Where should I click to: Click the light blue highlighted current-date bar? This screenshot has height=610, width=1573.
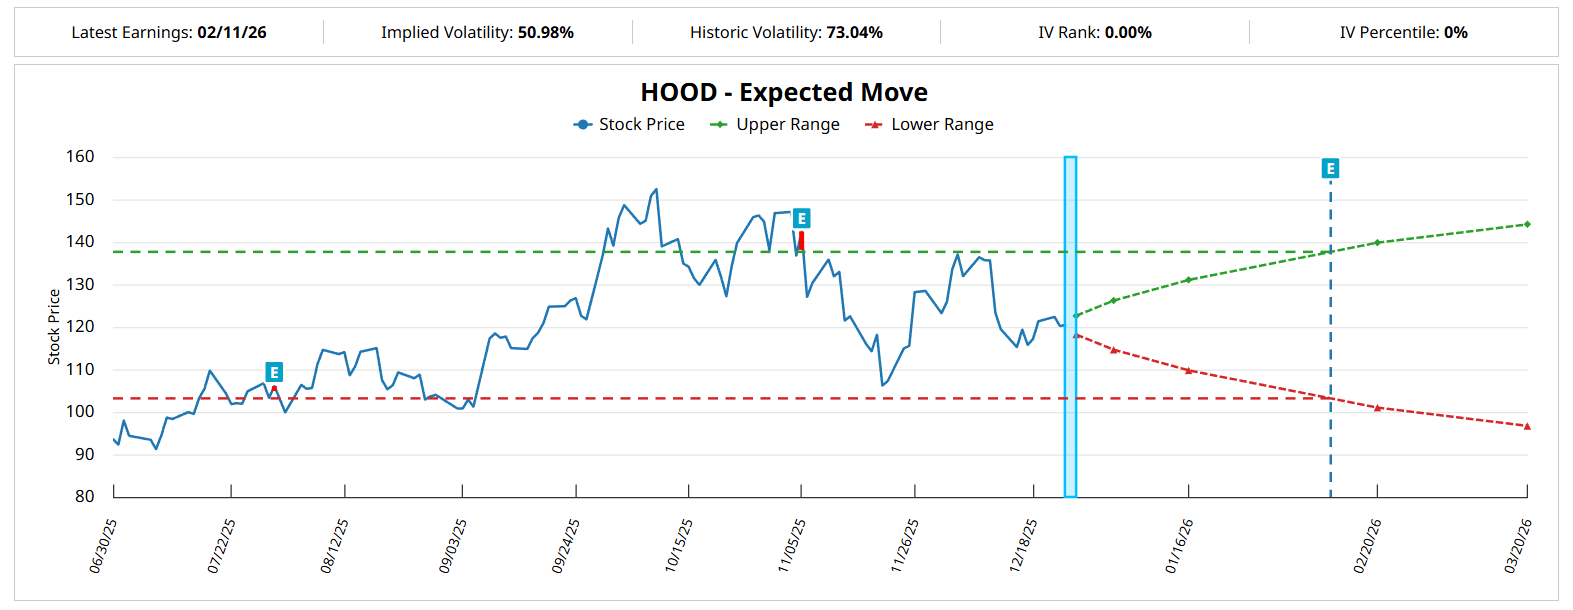[x=1070, y=326]
